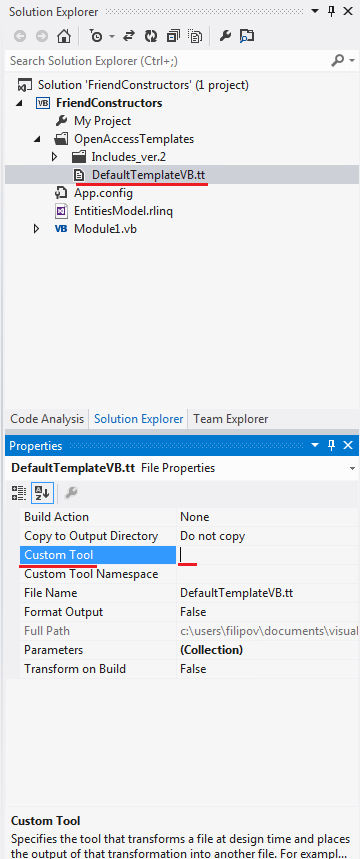Click the Home icon in Solution Explorer toolbar
This screenshot has height=859, width=360.
pyautogui.click(x=64, y=36)
